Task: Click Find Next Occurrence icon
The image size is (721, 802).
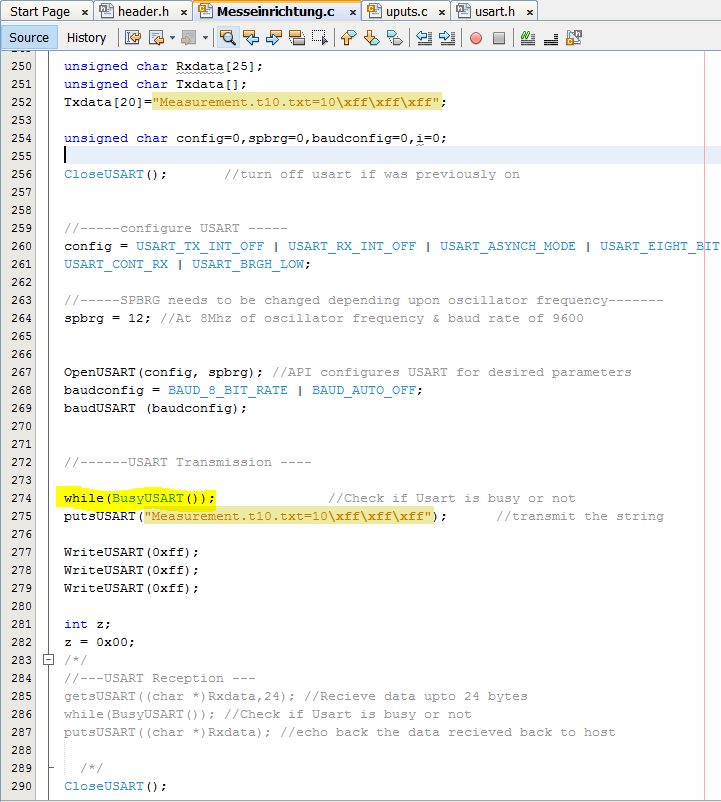Action: 274,38
